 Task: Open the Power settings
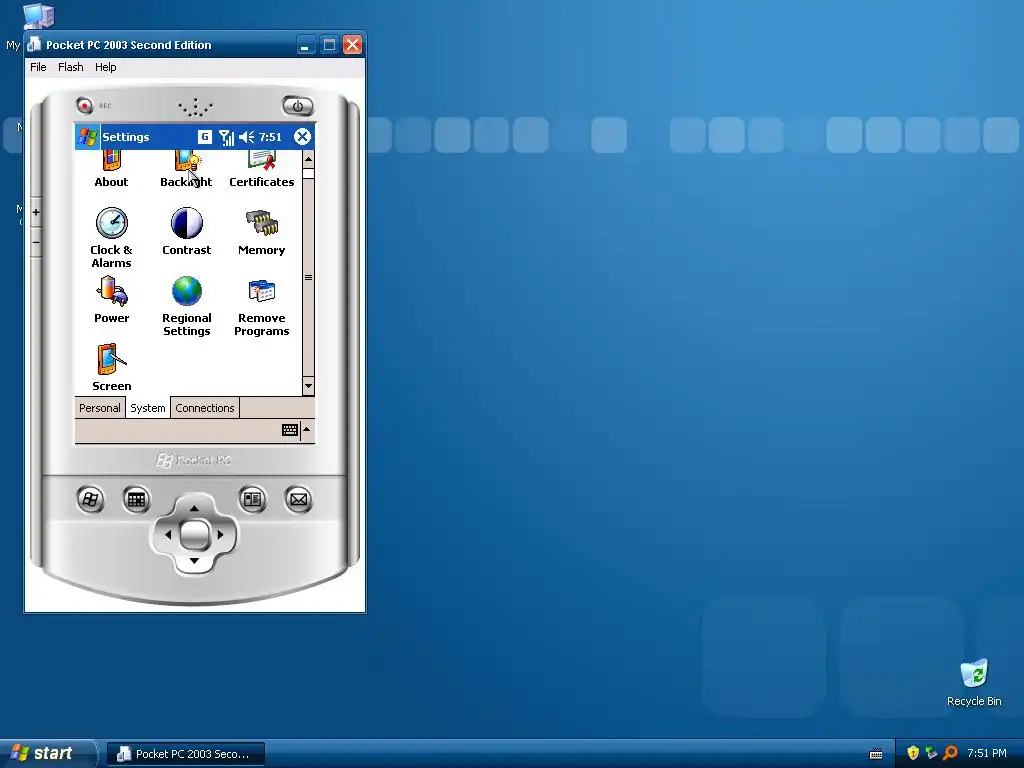click(x=111, y=299)
